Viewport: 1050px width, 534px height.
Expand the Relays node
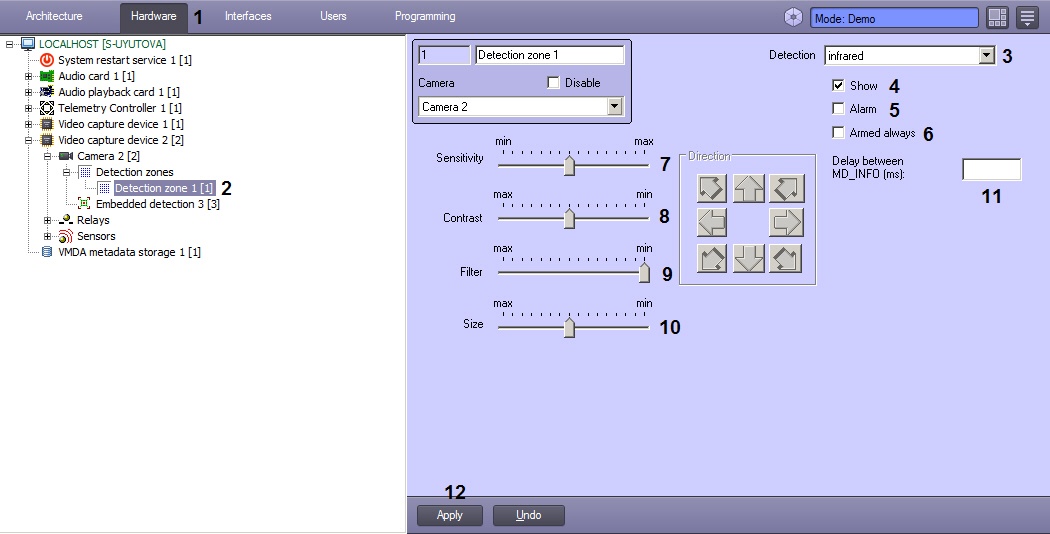[47, 220]
